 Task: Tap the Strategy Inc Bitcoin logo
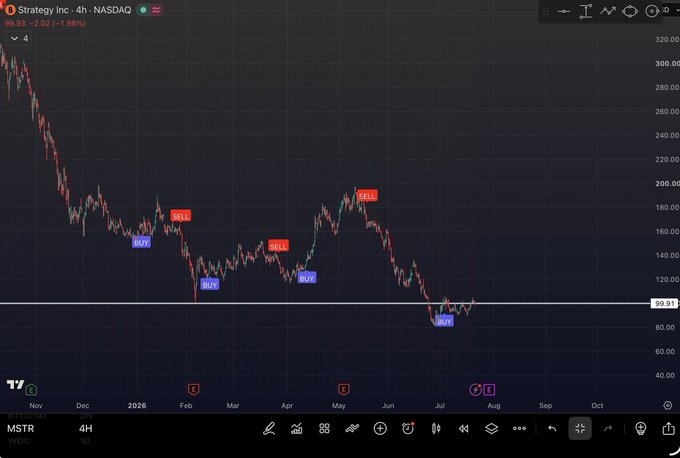10,10
